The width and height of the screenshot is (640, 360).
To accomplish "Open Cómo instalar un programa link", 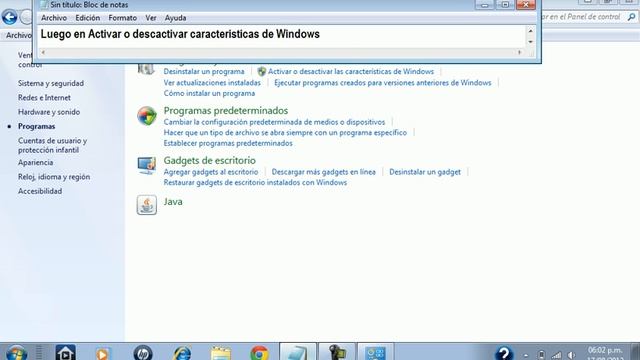I will pos(209,93).
